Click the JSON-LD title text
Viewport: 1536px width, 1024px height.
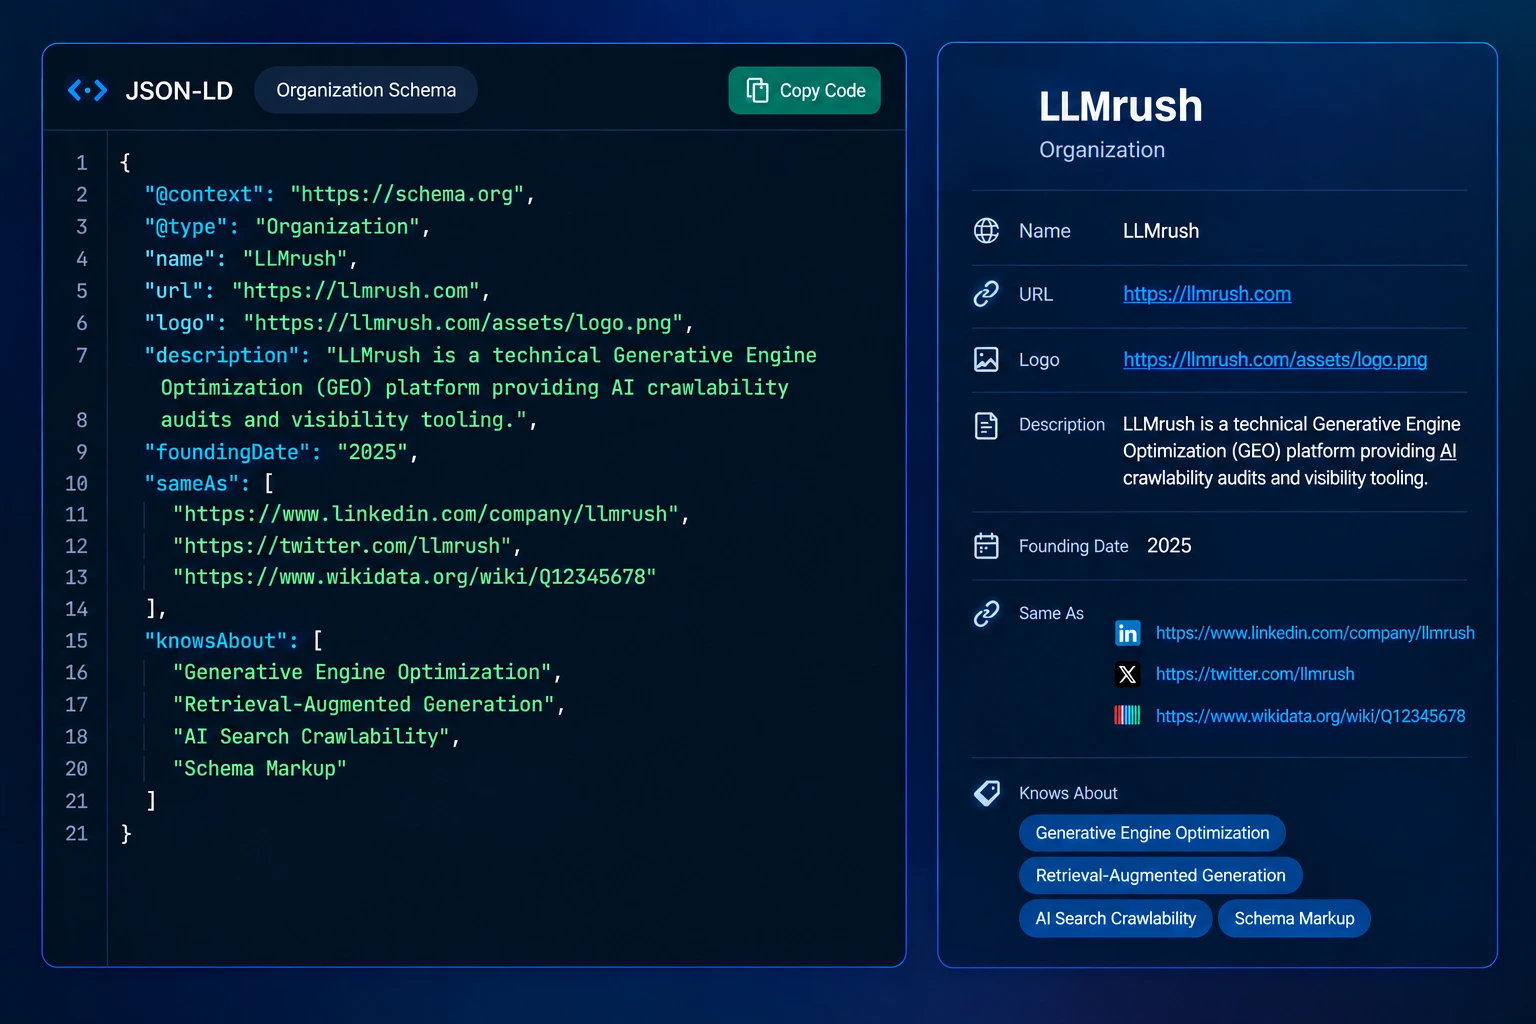point(179,91)
